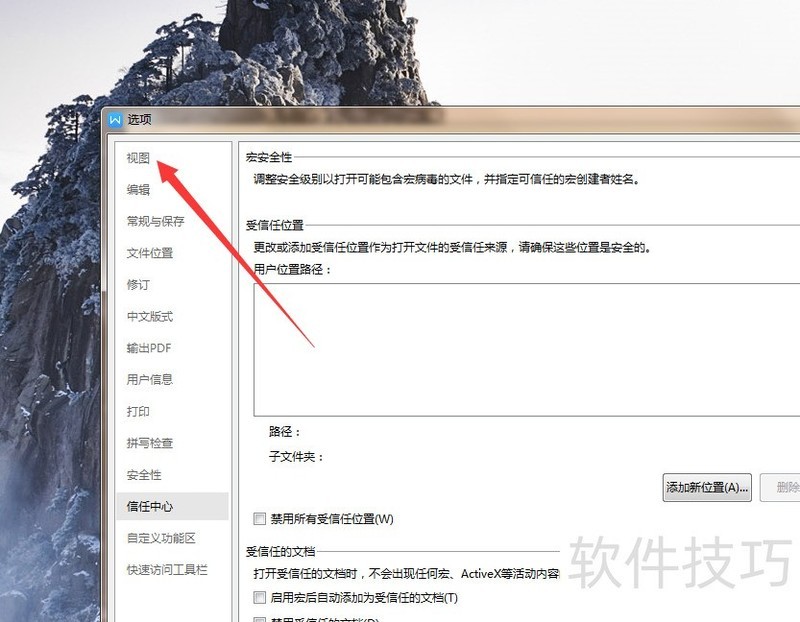Screen dimensions: 800x622
Task: Click the 受信任位置 section heading
Action: click(x=274, y=225)
